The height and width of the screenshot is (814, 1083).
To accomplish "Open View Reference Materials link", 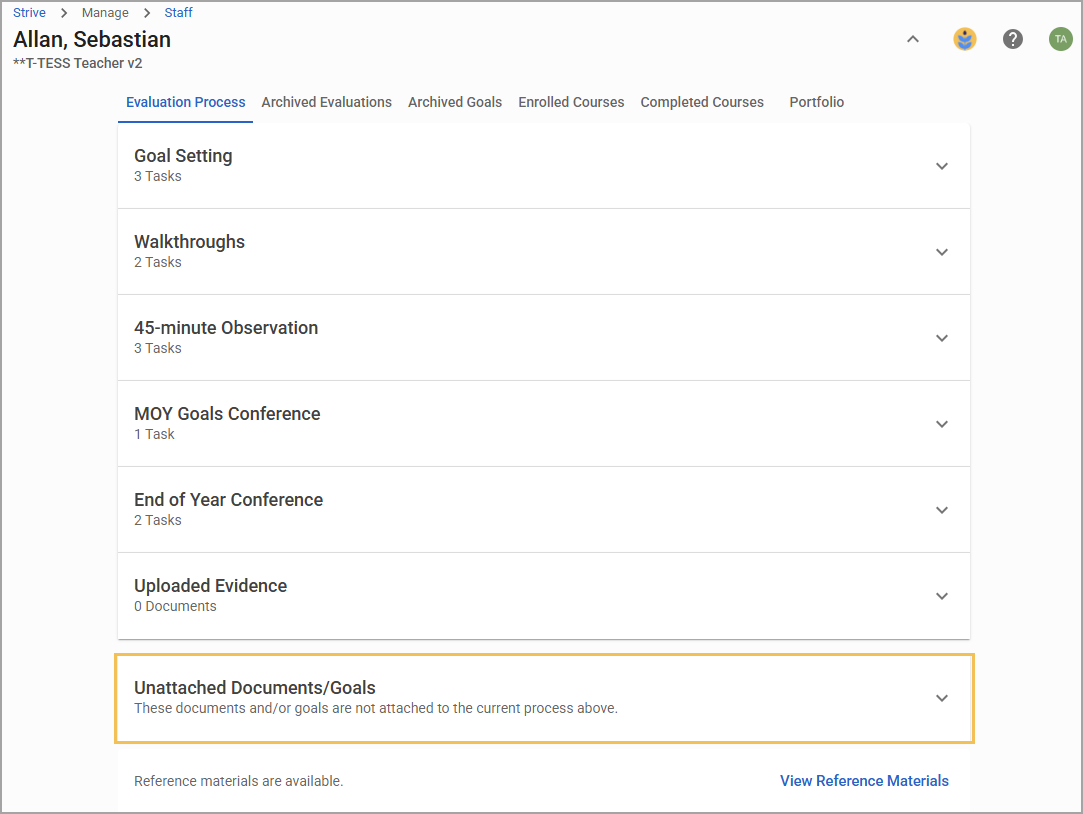I will click(x=864, y=781).
